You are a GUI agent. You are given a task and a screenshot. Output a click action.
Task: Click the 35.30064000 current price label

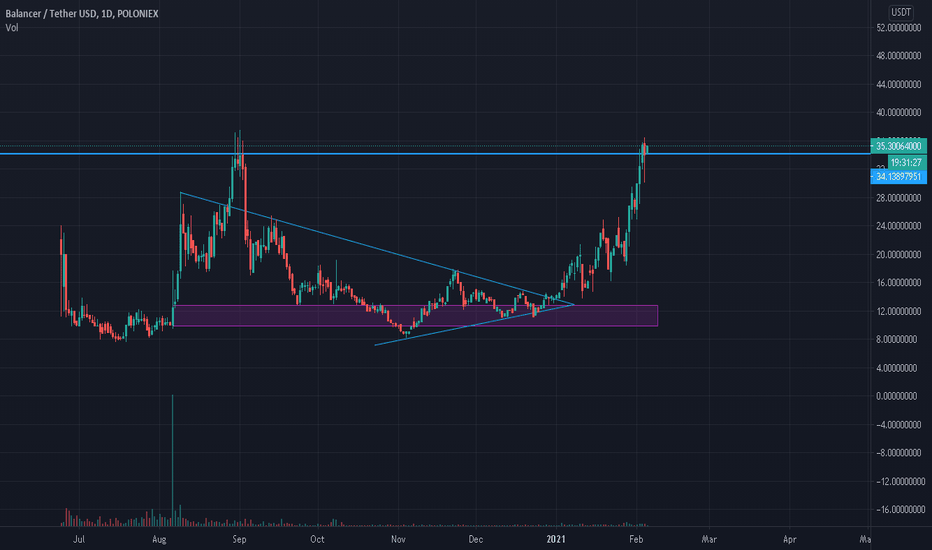[898, 146]
